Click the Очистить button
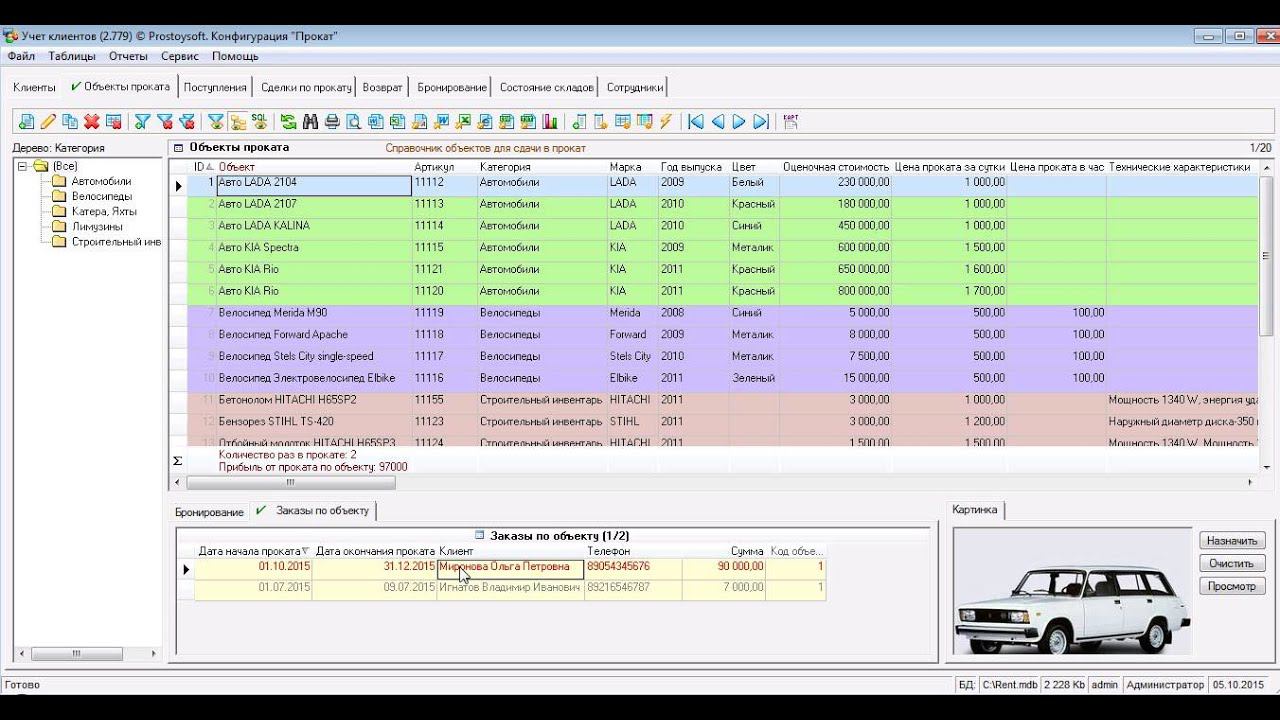The width and height of the screenshot is (1280, 720). 1232,564
